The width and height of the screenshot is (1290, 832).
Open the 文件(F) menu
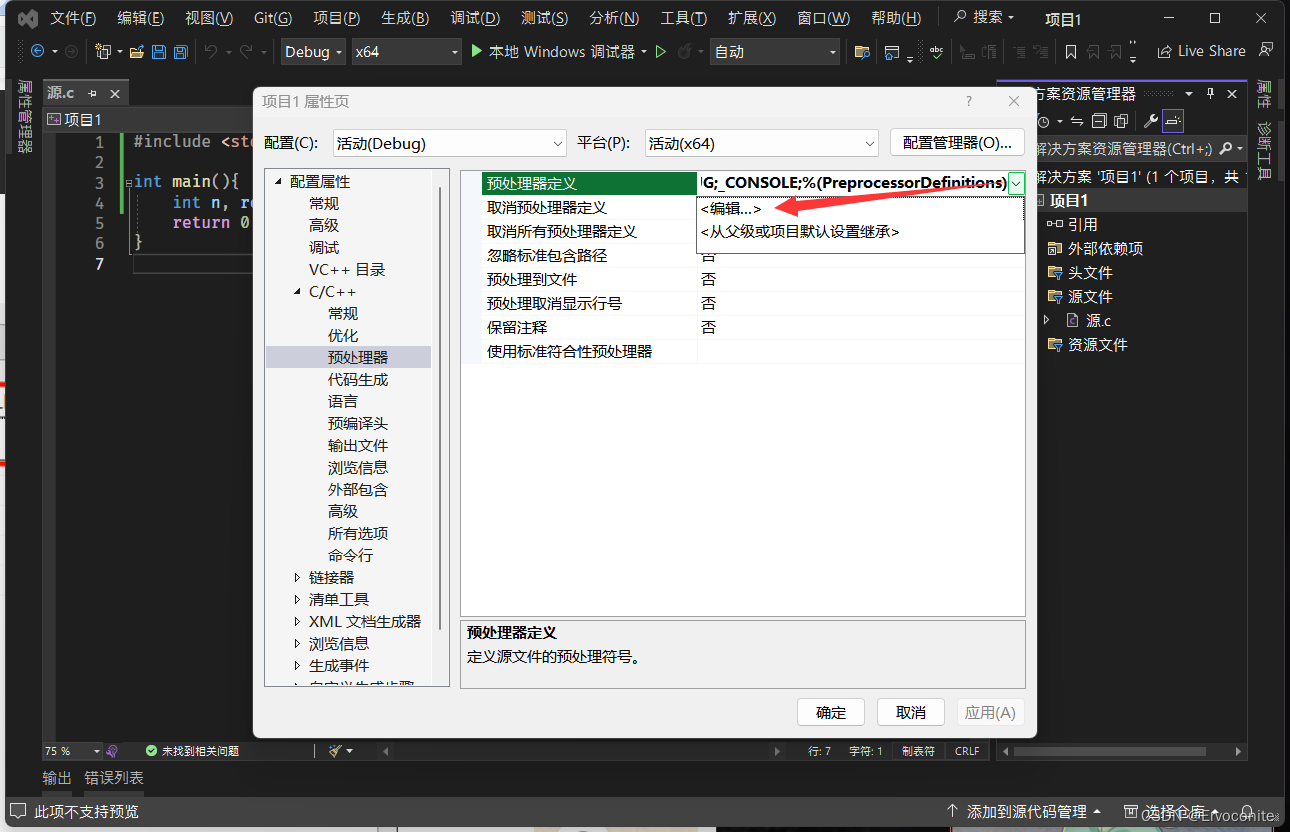click(x=74, y=18)
